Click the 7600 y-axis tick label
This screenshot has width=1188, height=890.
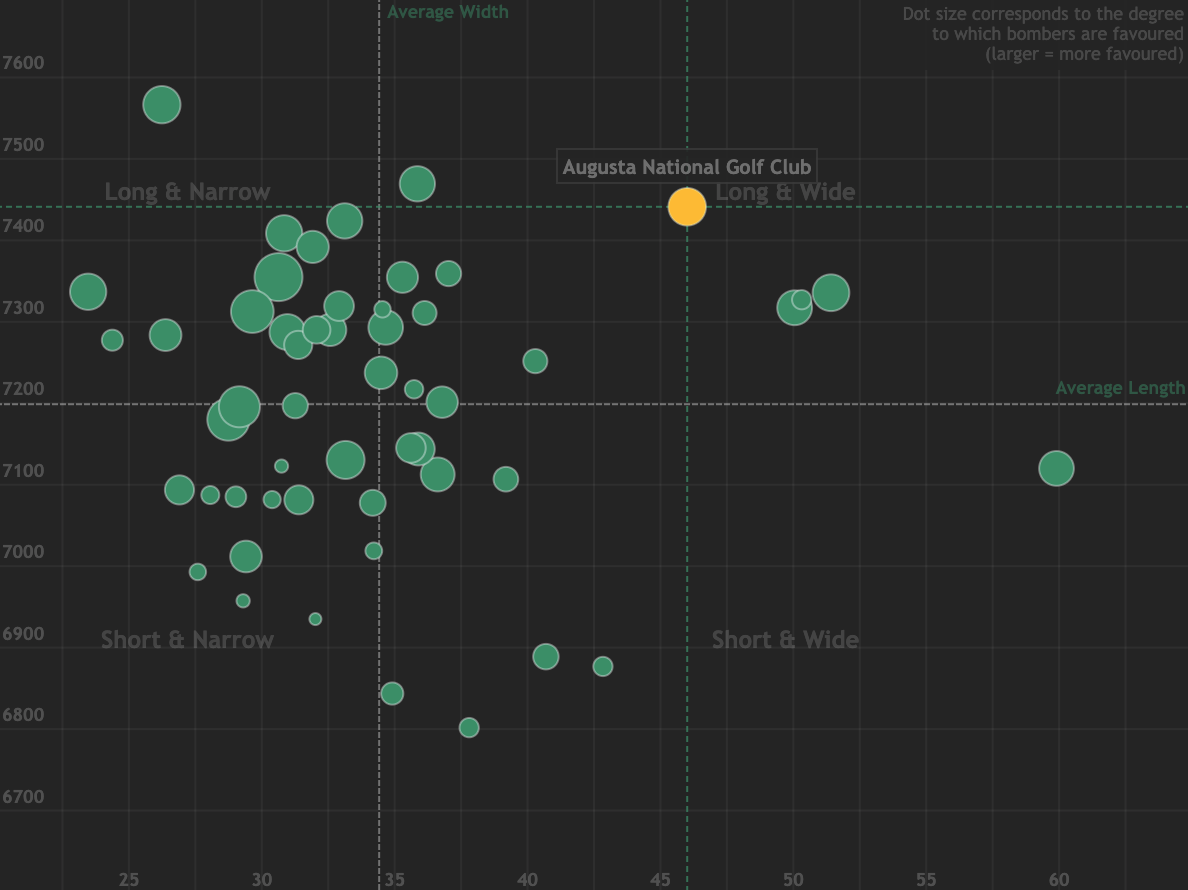point(25,63)
